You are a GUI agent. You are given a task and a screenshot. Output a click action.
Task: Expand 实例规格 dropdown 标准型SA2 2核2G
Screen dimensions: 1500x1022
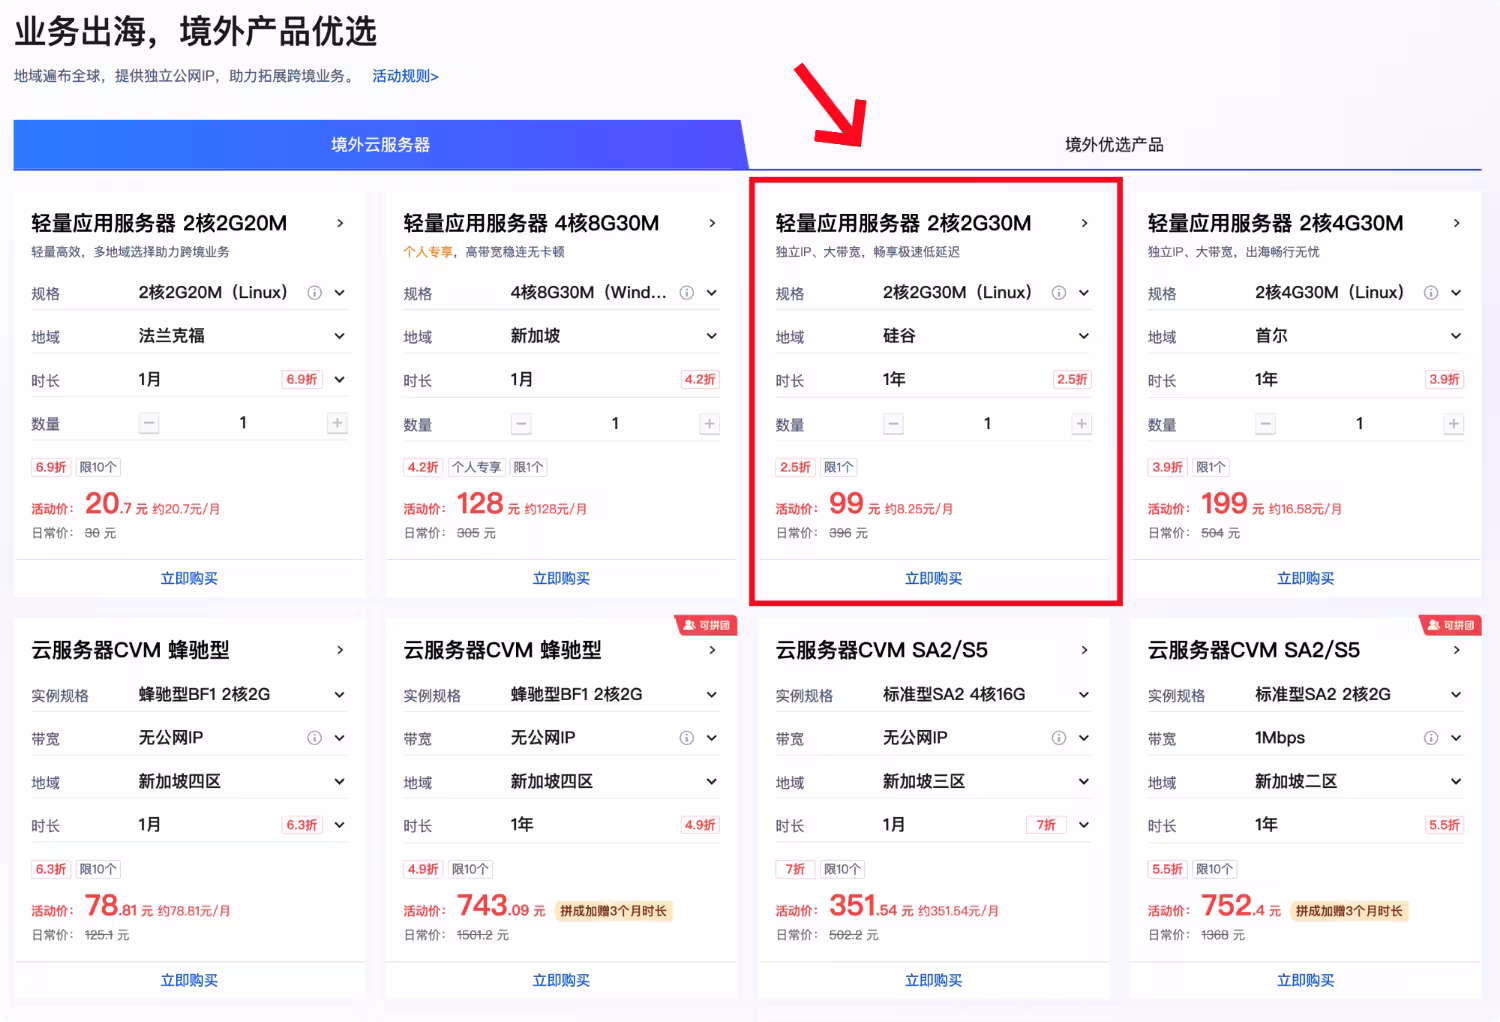[1358, 694]
